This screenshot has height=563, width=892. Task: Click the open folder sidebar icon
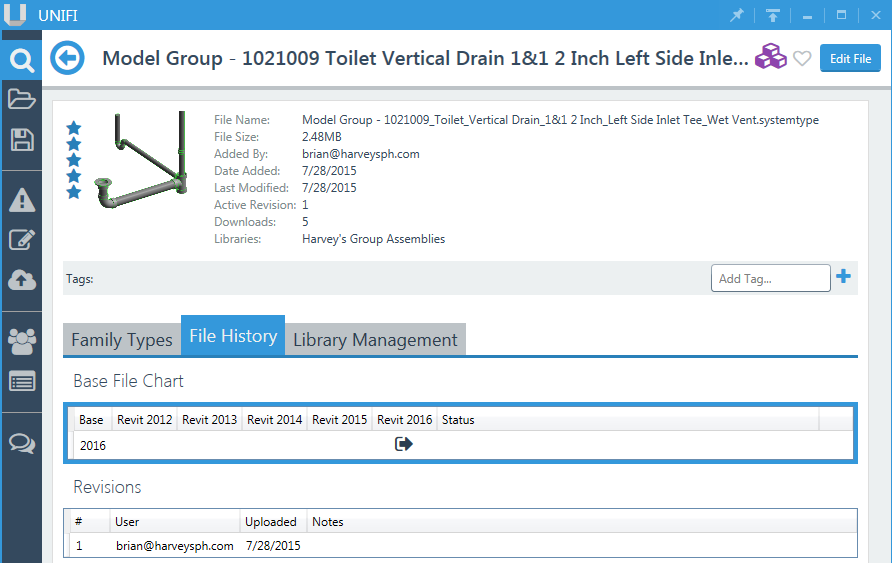coord(22,100)
